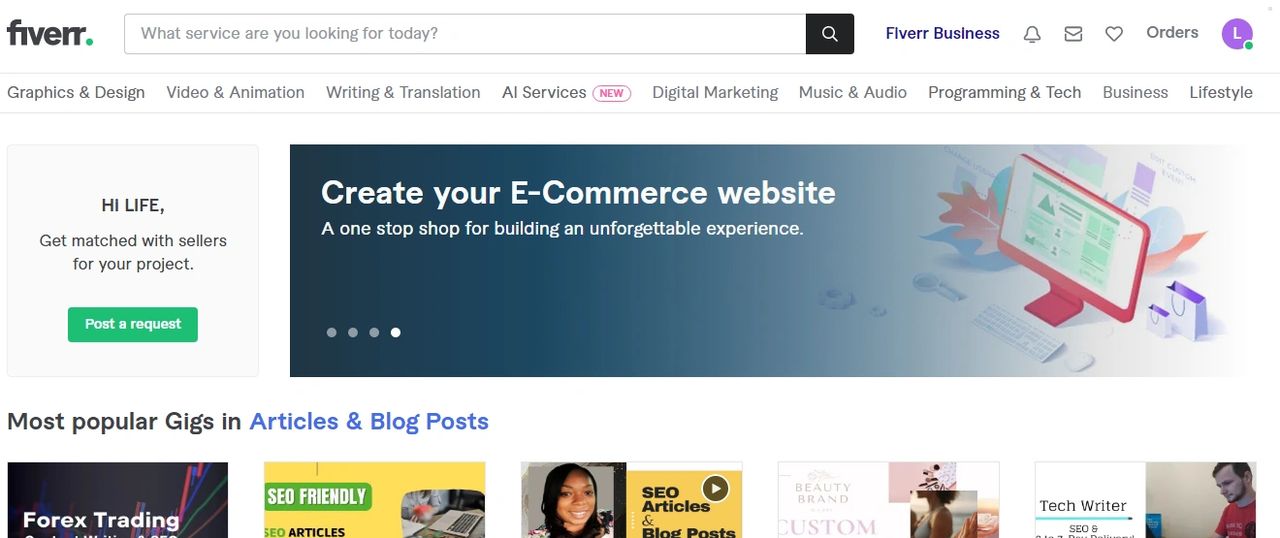Click the Fiverr logo
Screen dimensions: 1280x538
tap(50, 33)
